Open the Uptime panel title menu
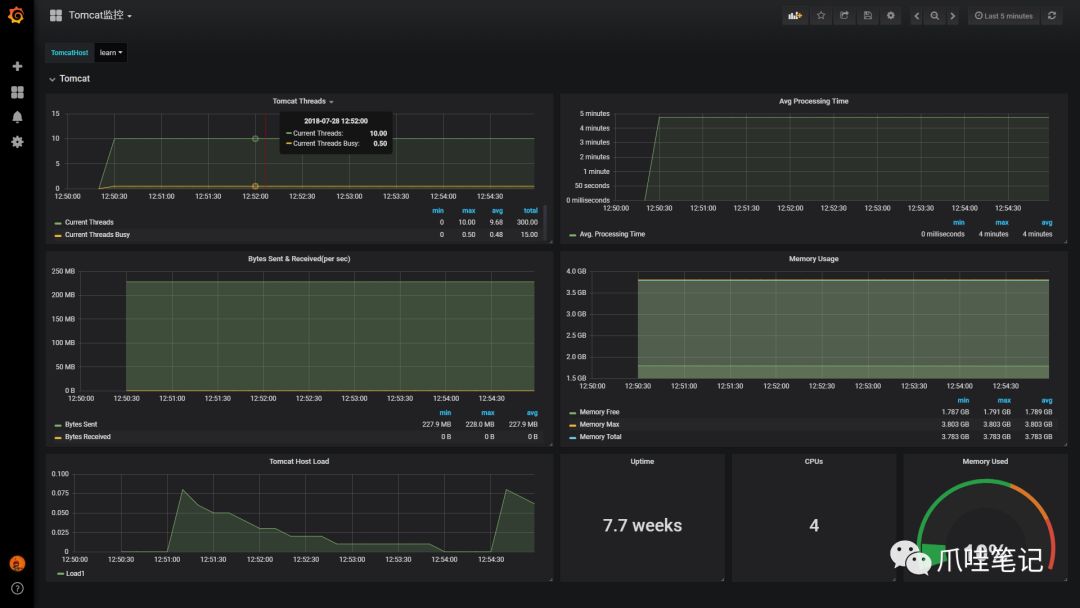Image resolution: width=1080 pixels, height=608 pixels. pyautogui.click(x=642, y=461)
